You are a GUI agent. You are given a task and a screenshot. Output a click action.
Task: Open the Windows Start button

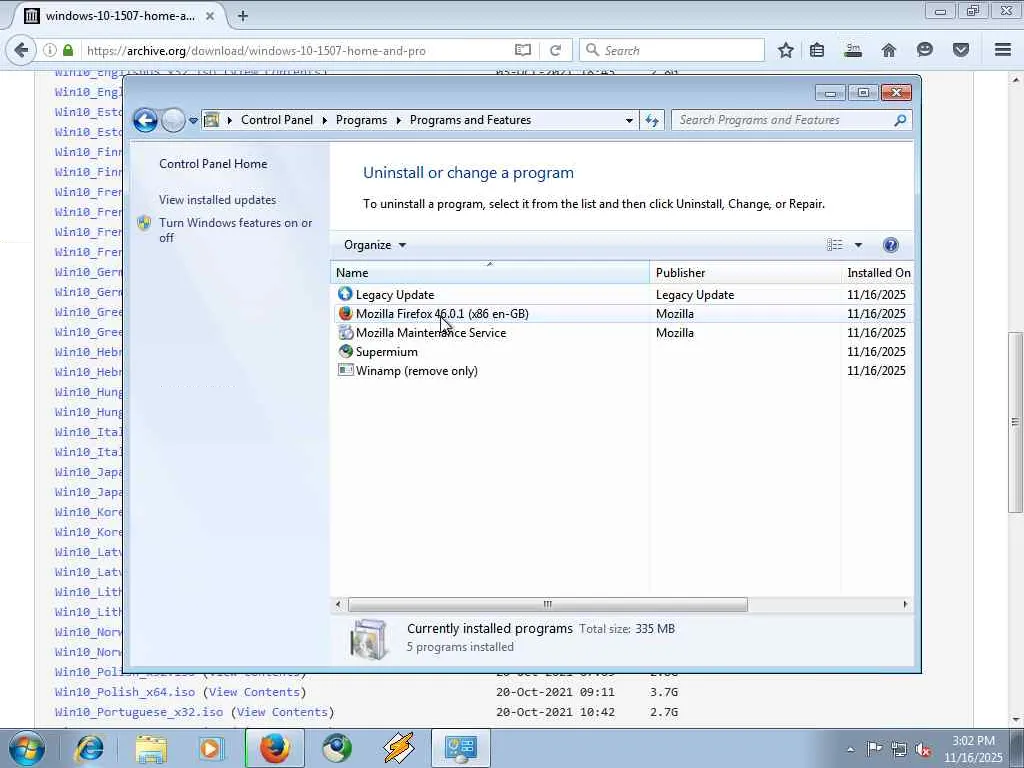pyautogui.click(x=26, y=748)
